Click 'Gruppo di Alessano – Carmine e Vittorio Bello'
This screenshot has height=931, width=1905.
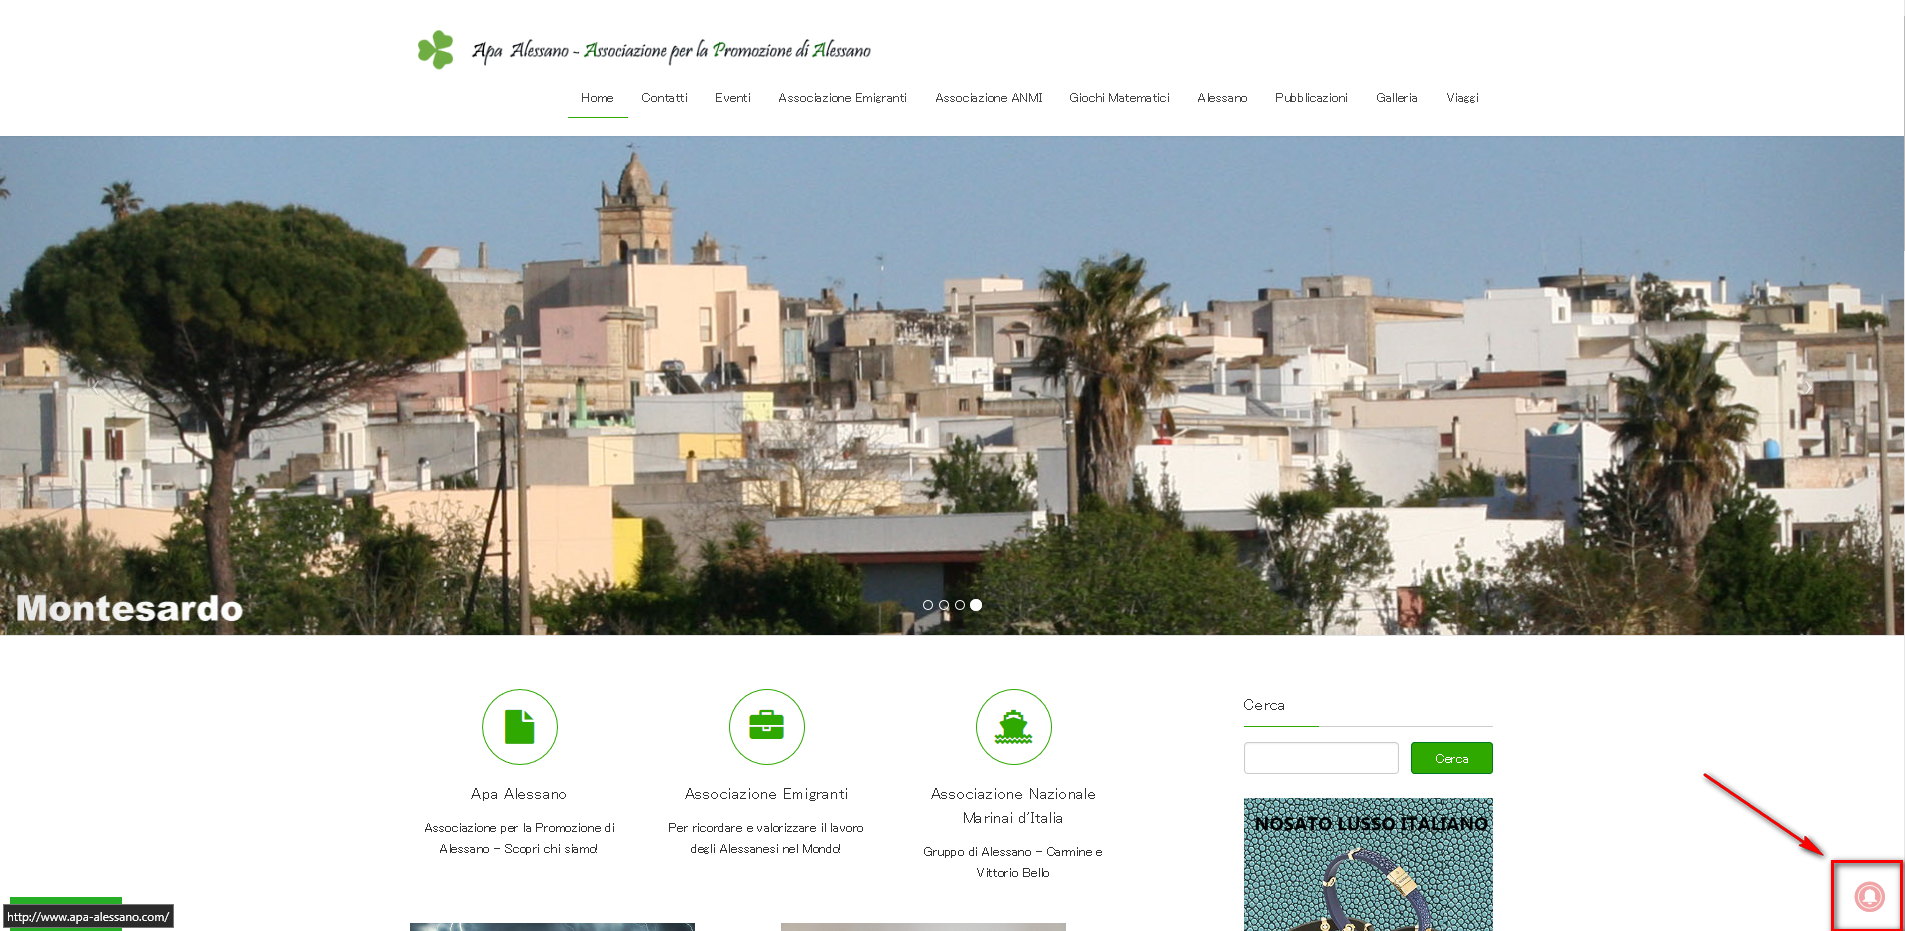pyautogui.click(x=1013, y=862)
